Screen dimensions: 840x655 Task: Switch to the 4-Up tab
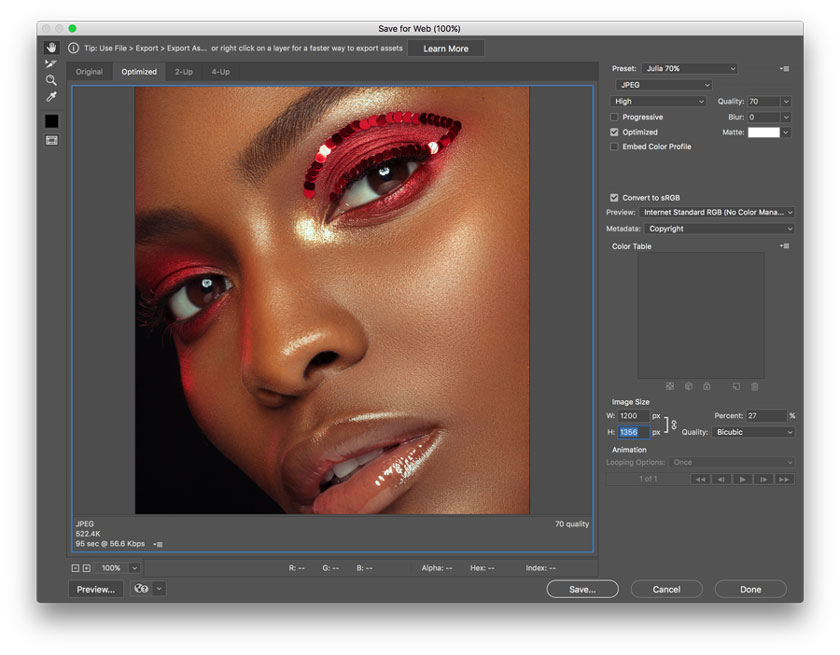tap(220, 72)
